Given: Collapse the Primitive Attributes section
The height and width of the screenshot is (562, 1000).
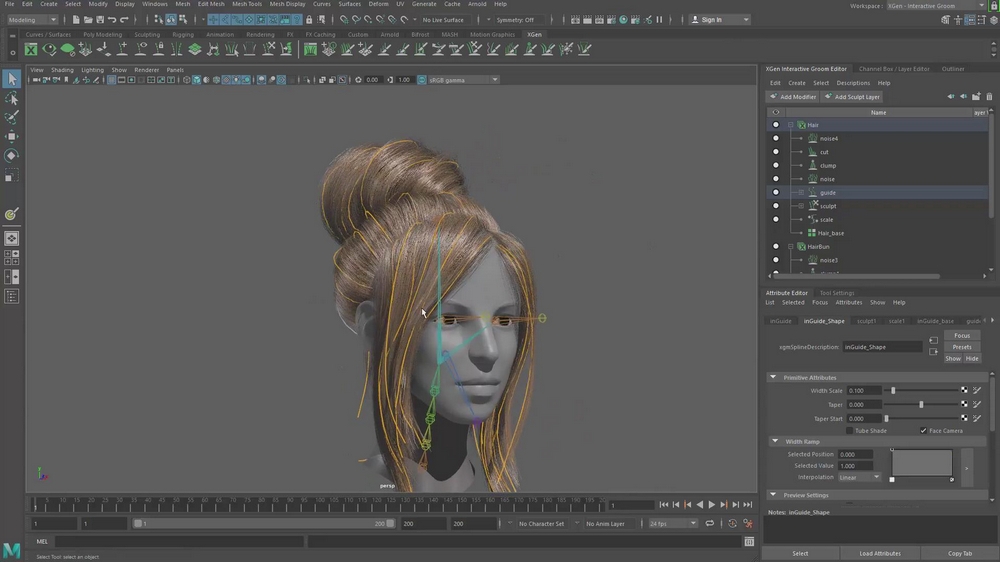Looking at the screenshot, I should [x=773, y=377].
